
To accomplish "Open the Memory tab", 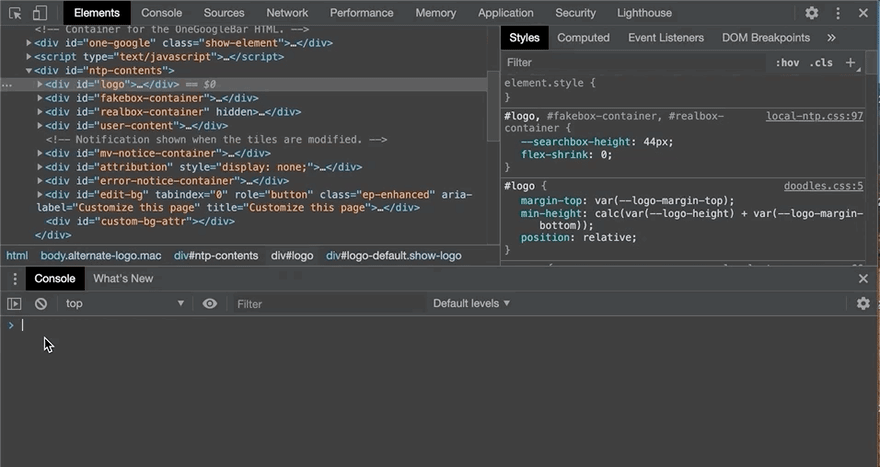I will (436, 13).
